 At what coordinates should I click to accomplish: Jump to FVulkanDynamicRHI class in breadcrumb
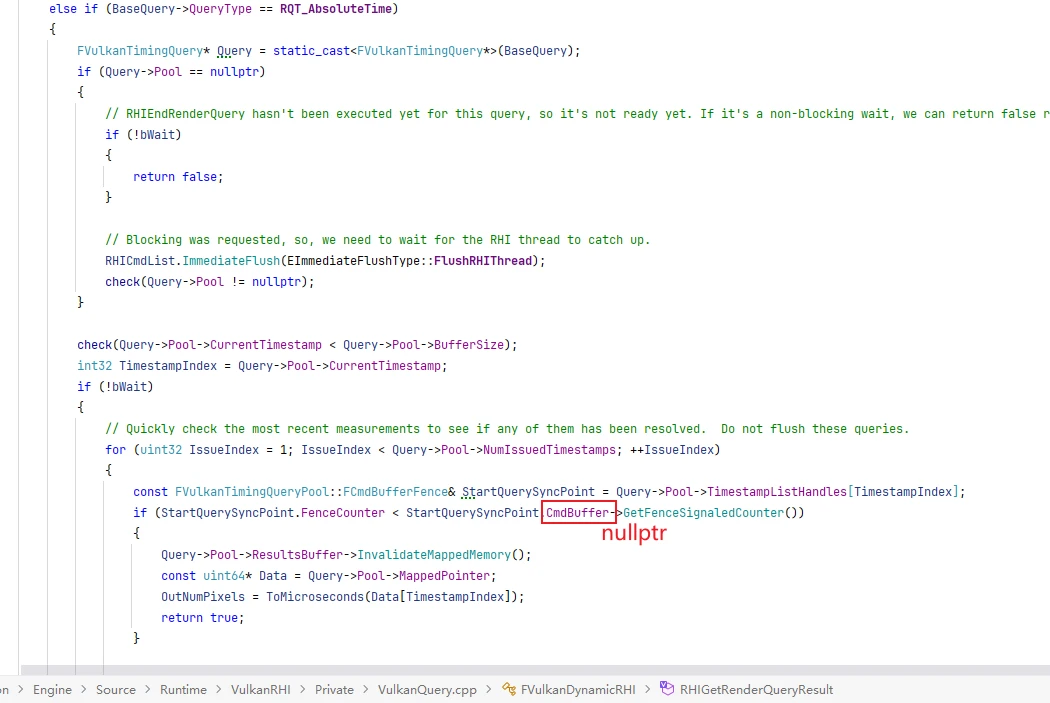click(578, 690)
